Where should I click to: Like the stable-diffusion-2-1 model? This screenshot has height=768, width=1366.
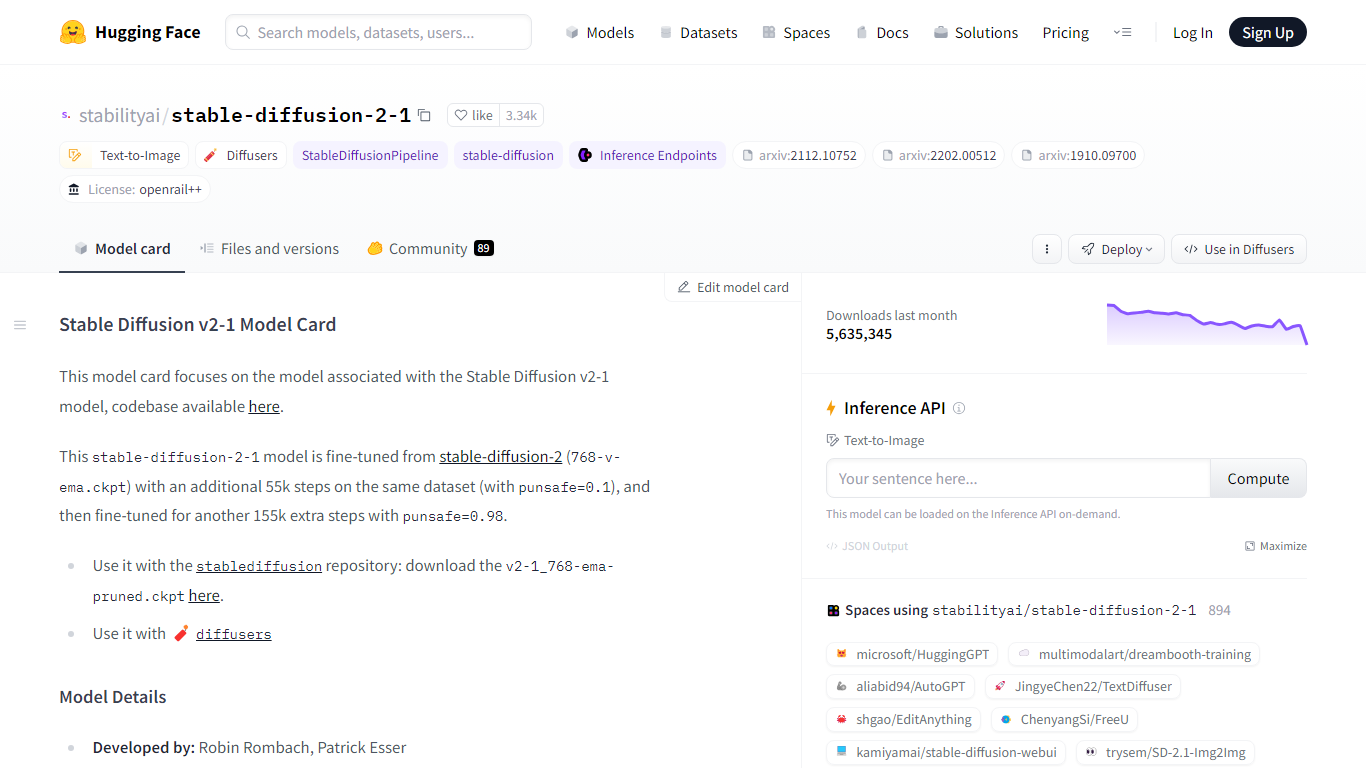tap(473, 115)
